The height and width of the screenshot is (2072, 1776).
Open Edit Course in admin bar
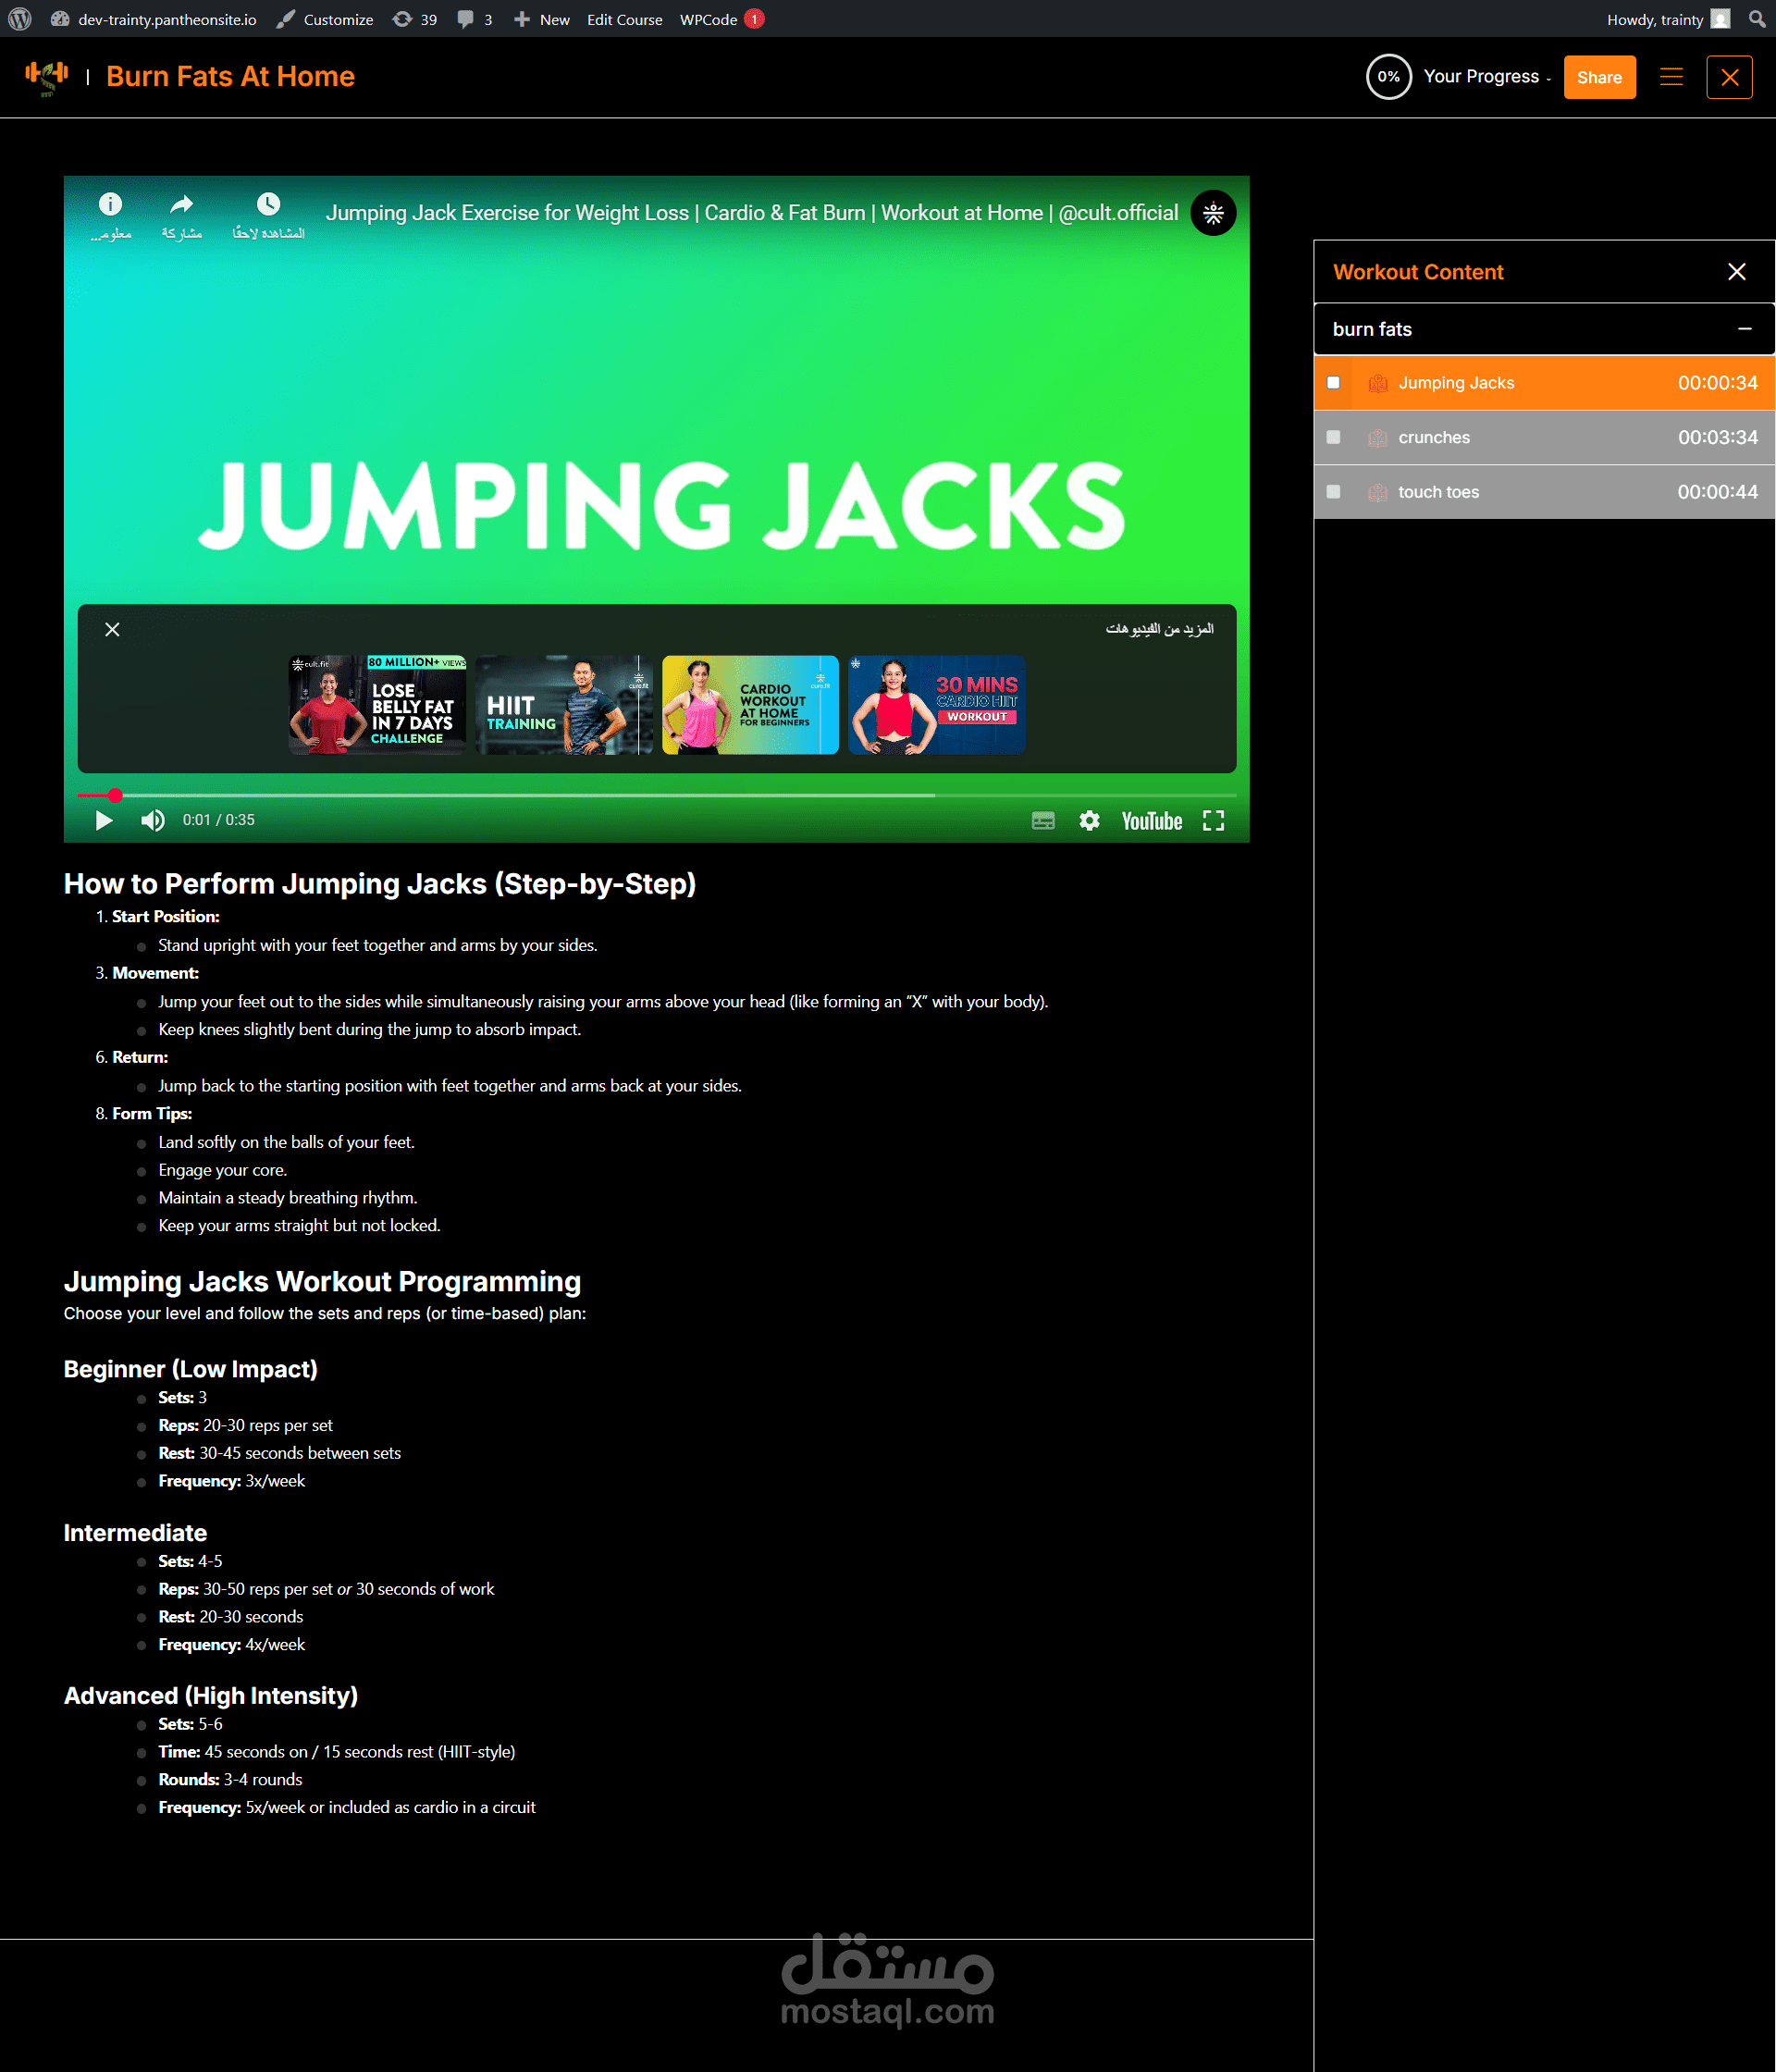click(x=624, y=19)
